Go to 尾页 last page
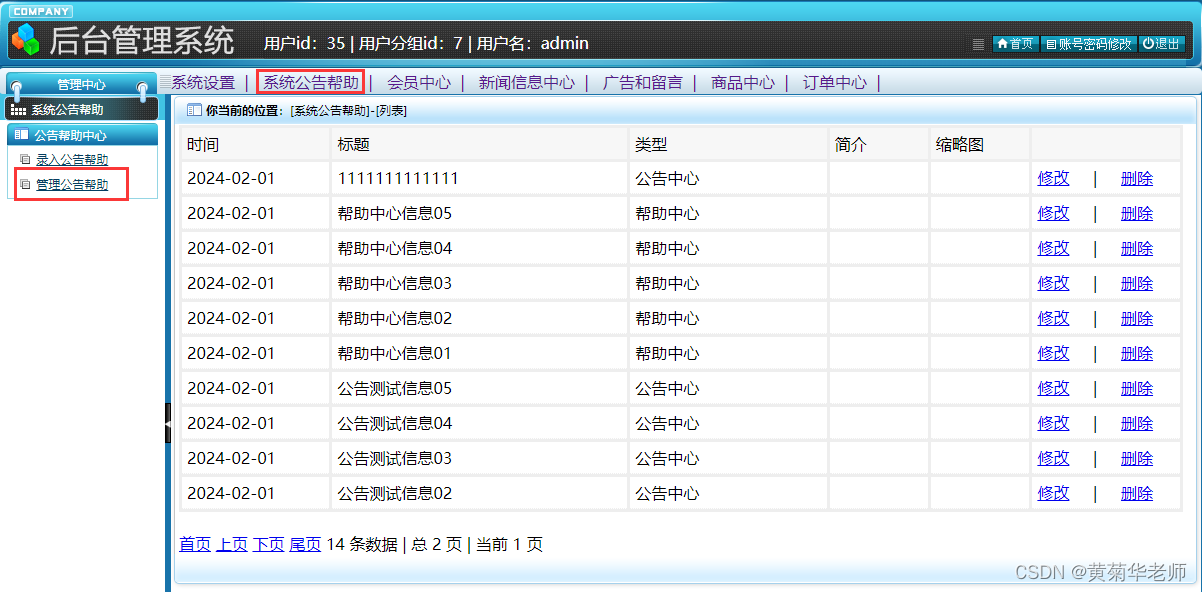Screen dimensions: 1202x592 point(305,545)
